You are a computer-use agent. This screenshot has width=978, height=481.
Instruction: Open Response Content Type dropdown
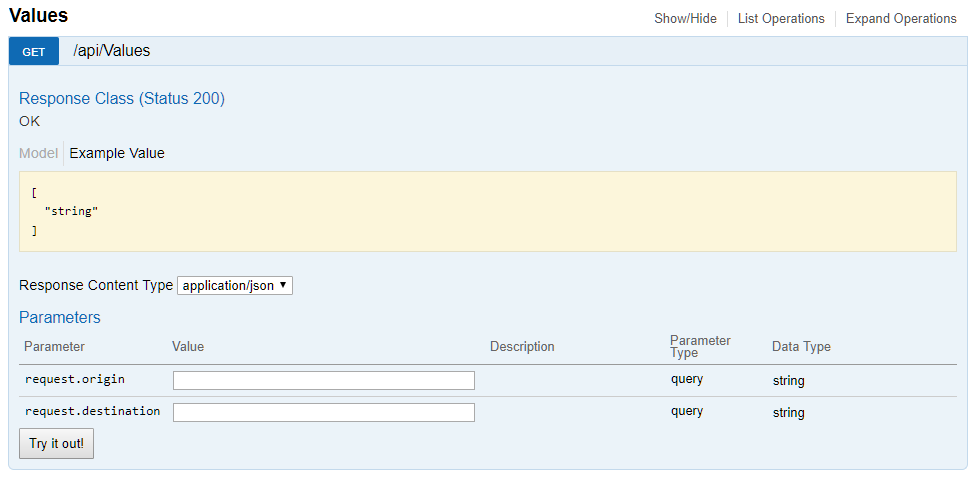tap(235, 286)
